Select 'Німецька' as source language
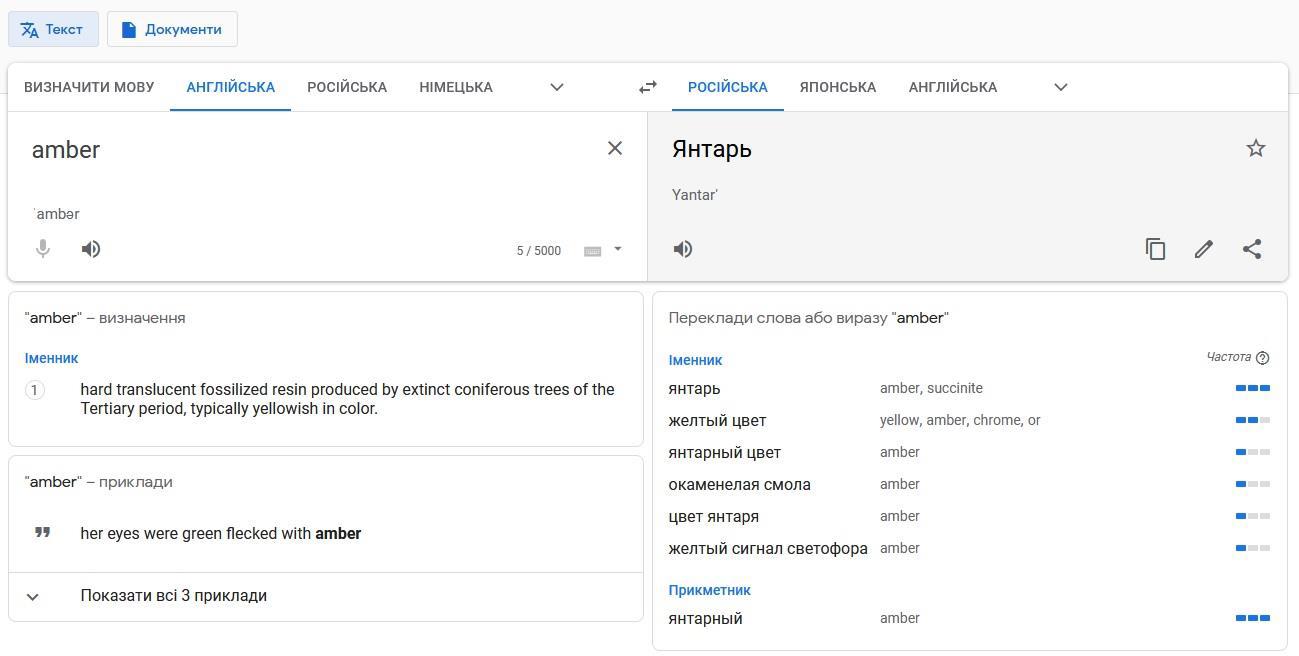The height and width of the screenshot is (656, 1299). tap(455, 87)
